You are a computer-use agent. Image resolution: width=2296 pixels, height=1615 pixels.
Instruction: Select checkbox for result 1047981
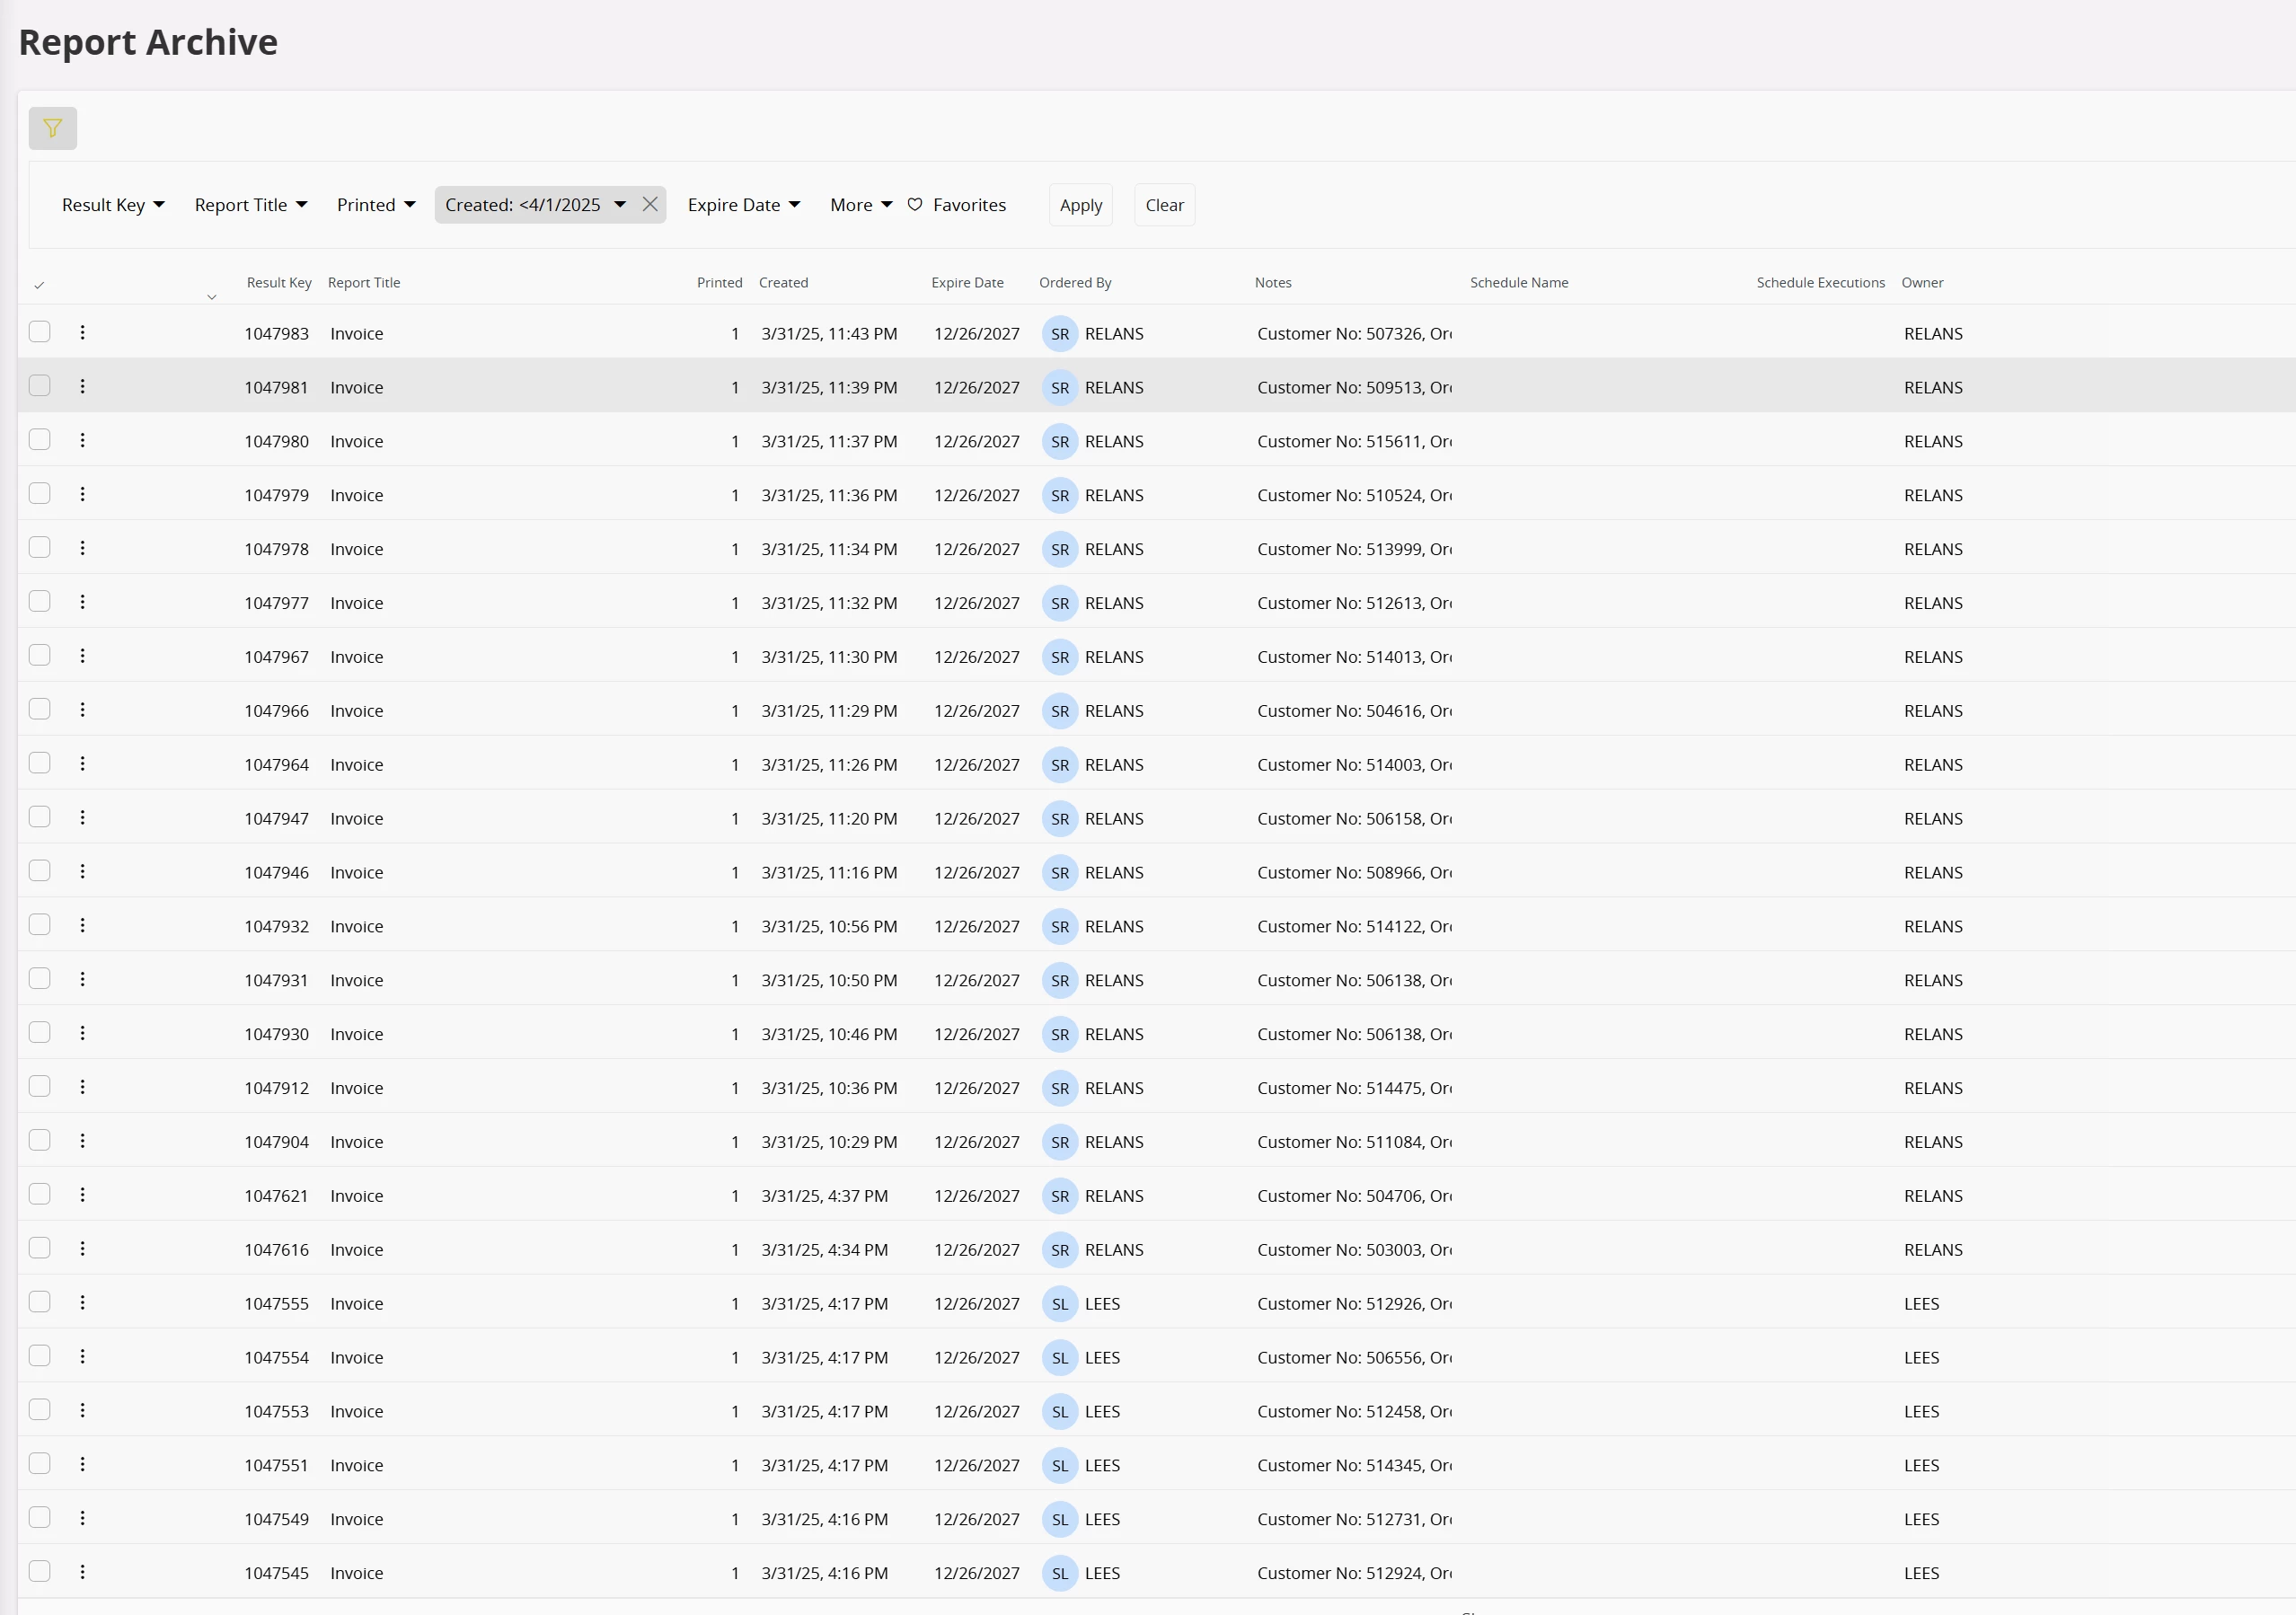pyautogui.click(x=40, y=386)
